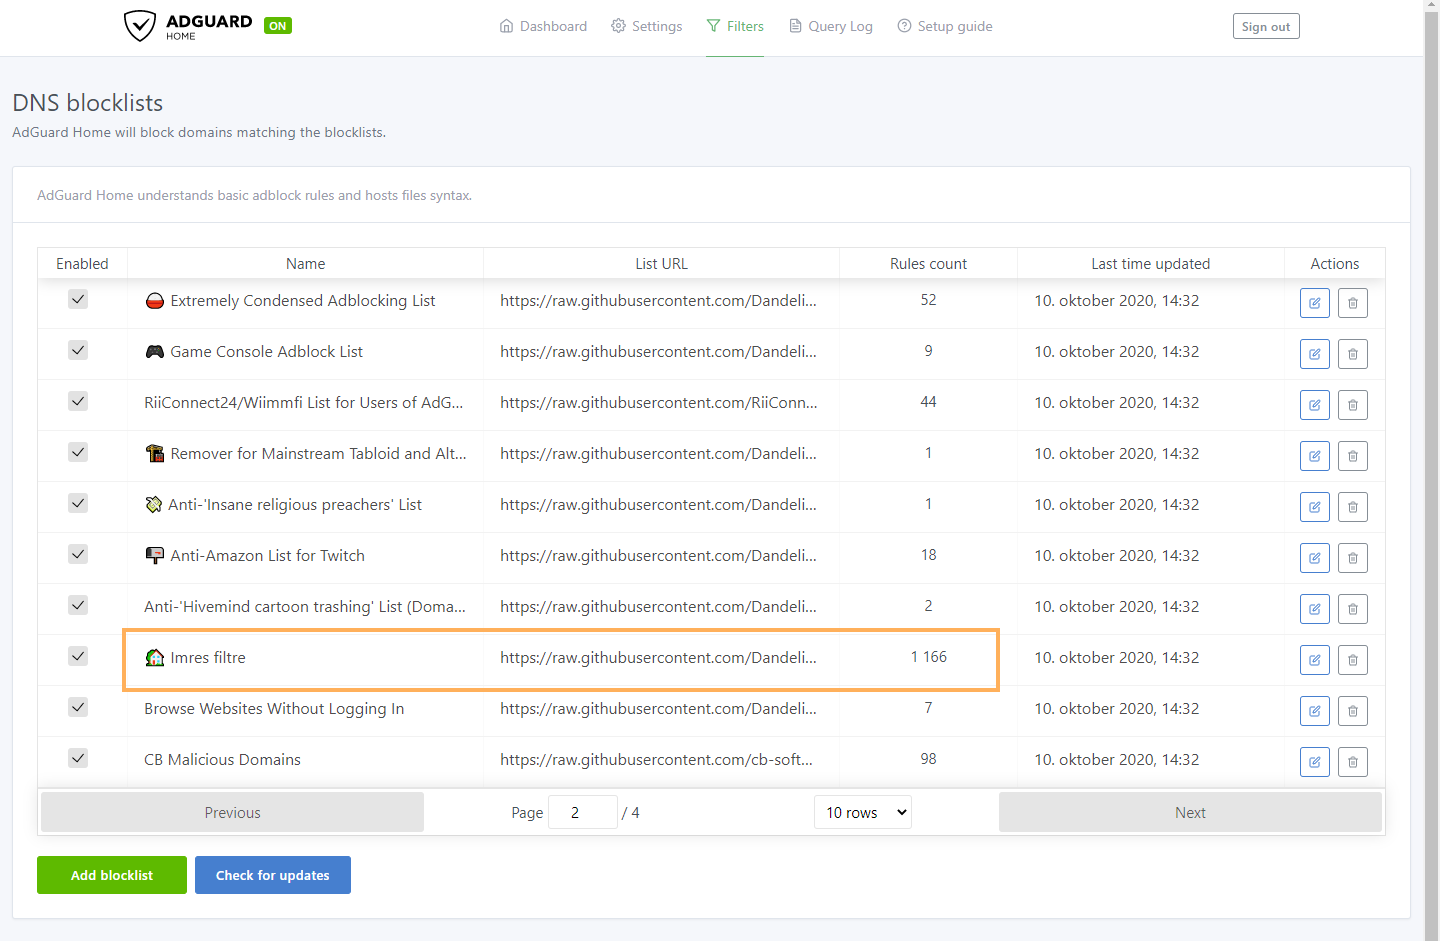
Task: Delete the Anti-'Insane religious preachers' List
Action: coord(1353,507)
